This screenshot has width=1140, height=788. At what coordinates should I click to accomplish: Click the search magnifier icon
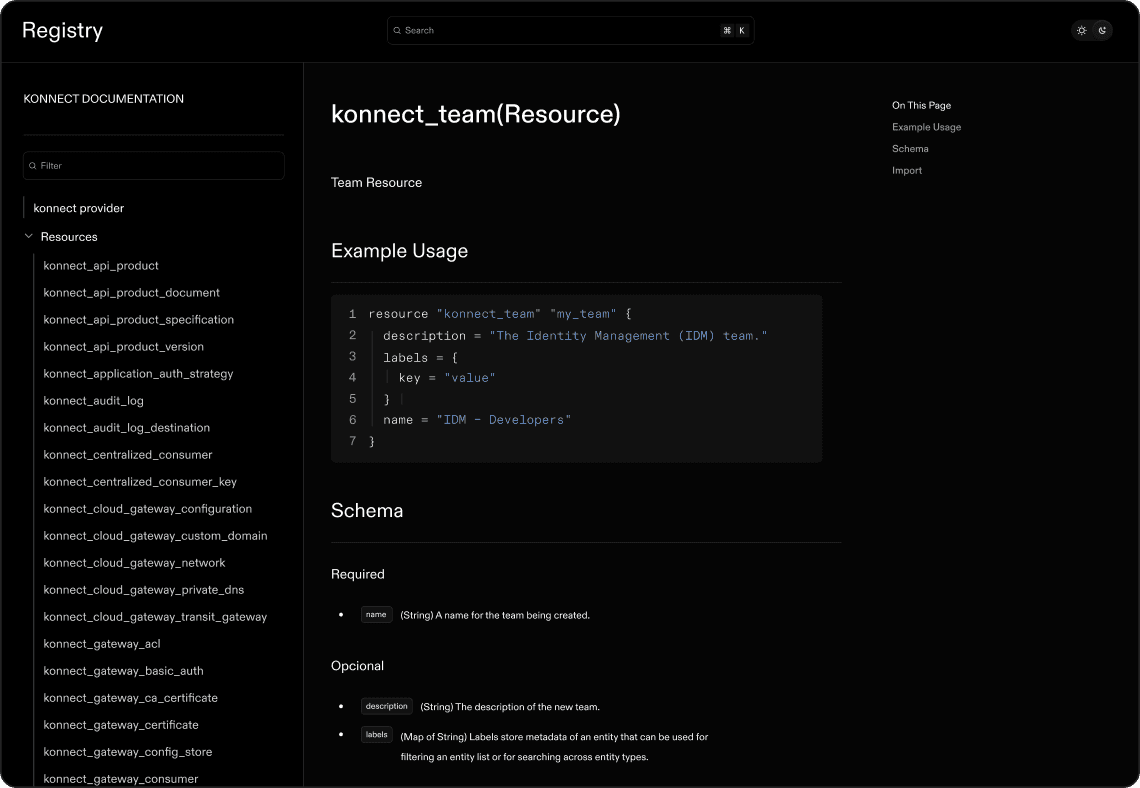[x=397, y=31]
